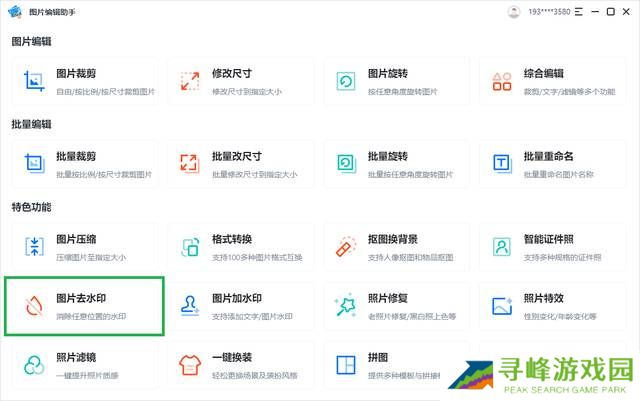Click the 修改尺寸 resize icon
The height and width of the screenshot is (401, 640).
[189, 81]
